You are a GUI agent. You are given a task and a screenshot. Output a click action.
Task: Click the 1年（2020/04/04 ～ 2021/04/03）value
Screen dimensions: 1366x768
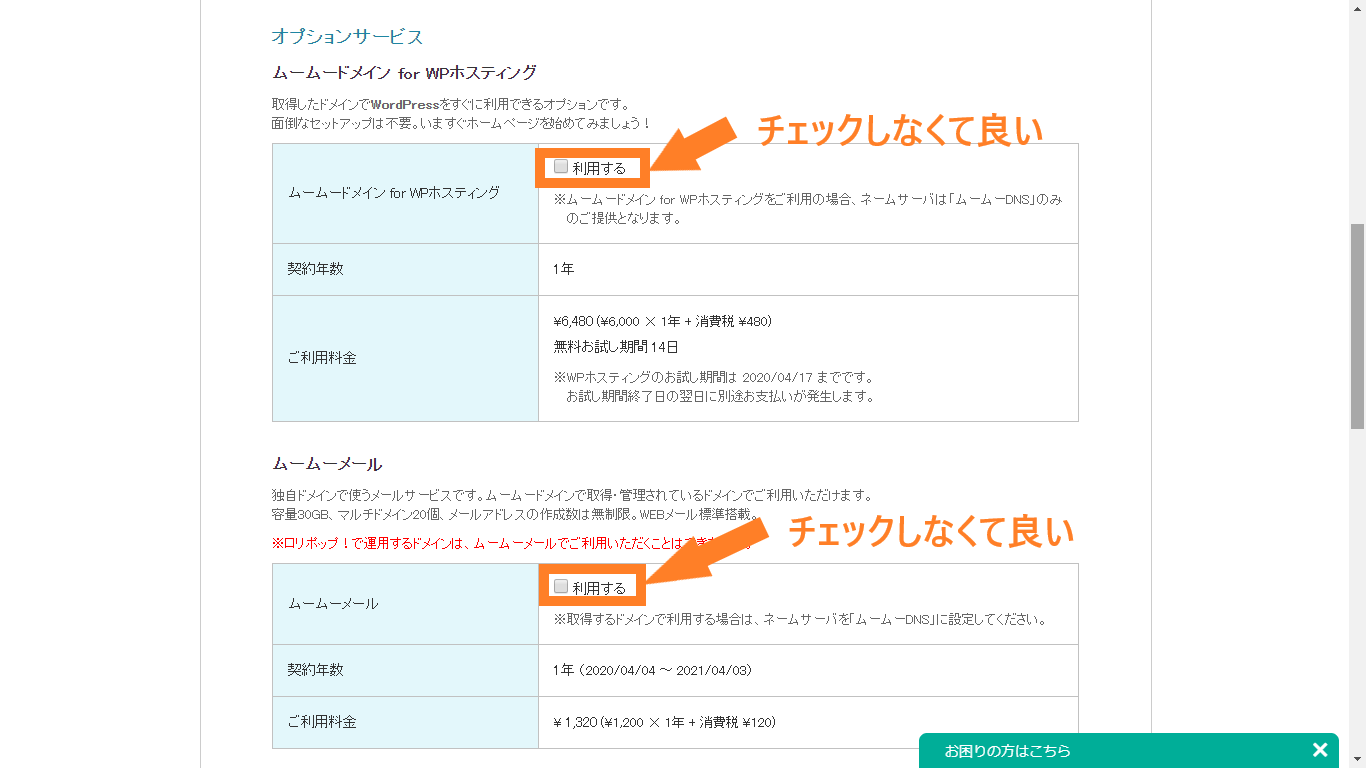[x=652, y=670]
